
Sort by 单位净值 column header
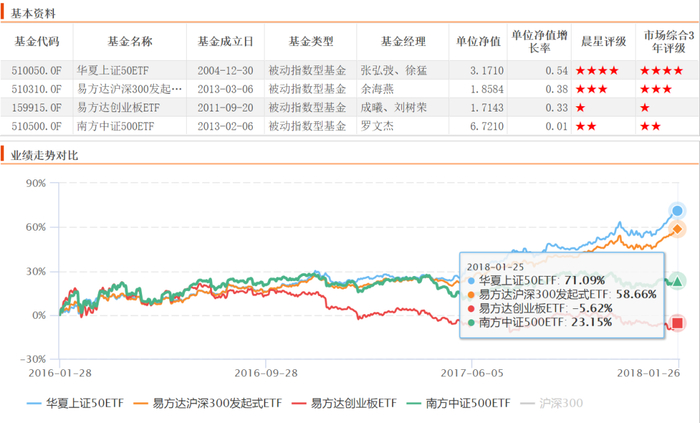[478, 41]
